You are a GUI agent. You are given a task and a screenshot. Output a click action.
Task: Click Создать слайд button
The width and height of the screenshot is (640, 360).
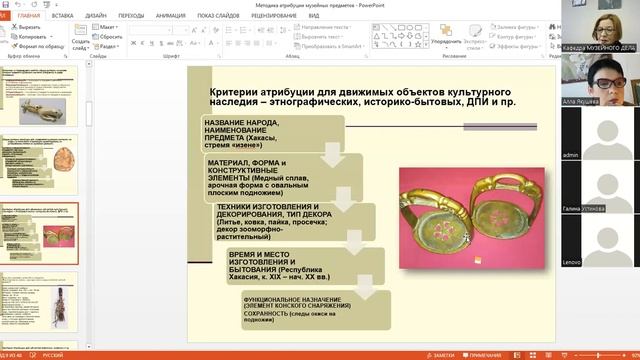coord(80,37)
